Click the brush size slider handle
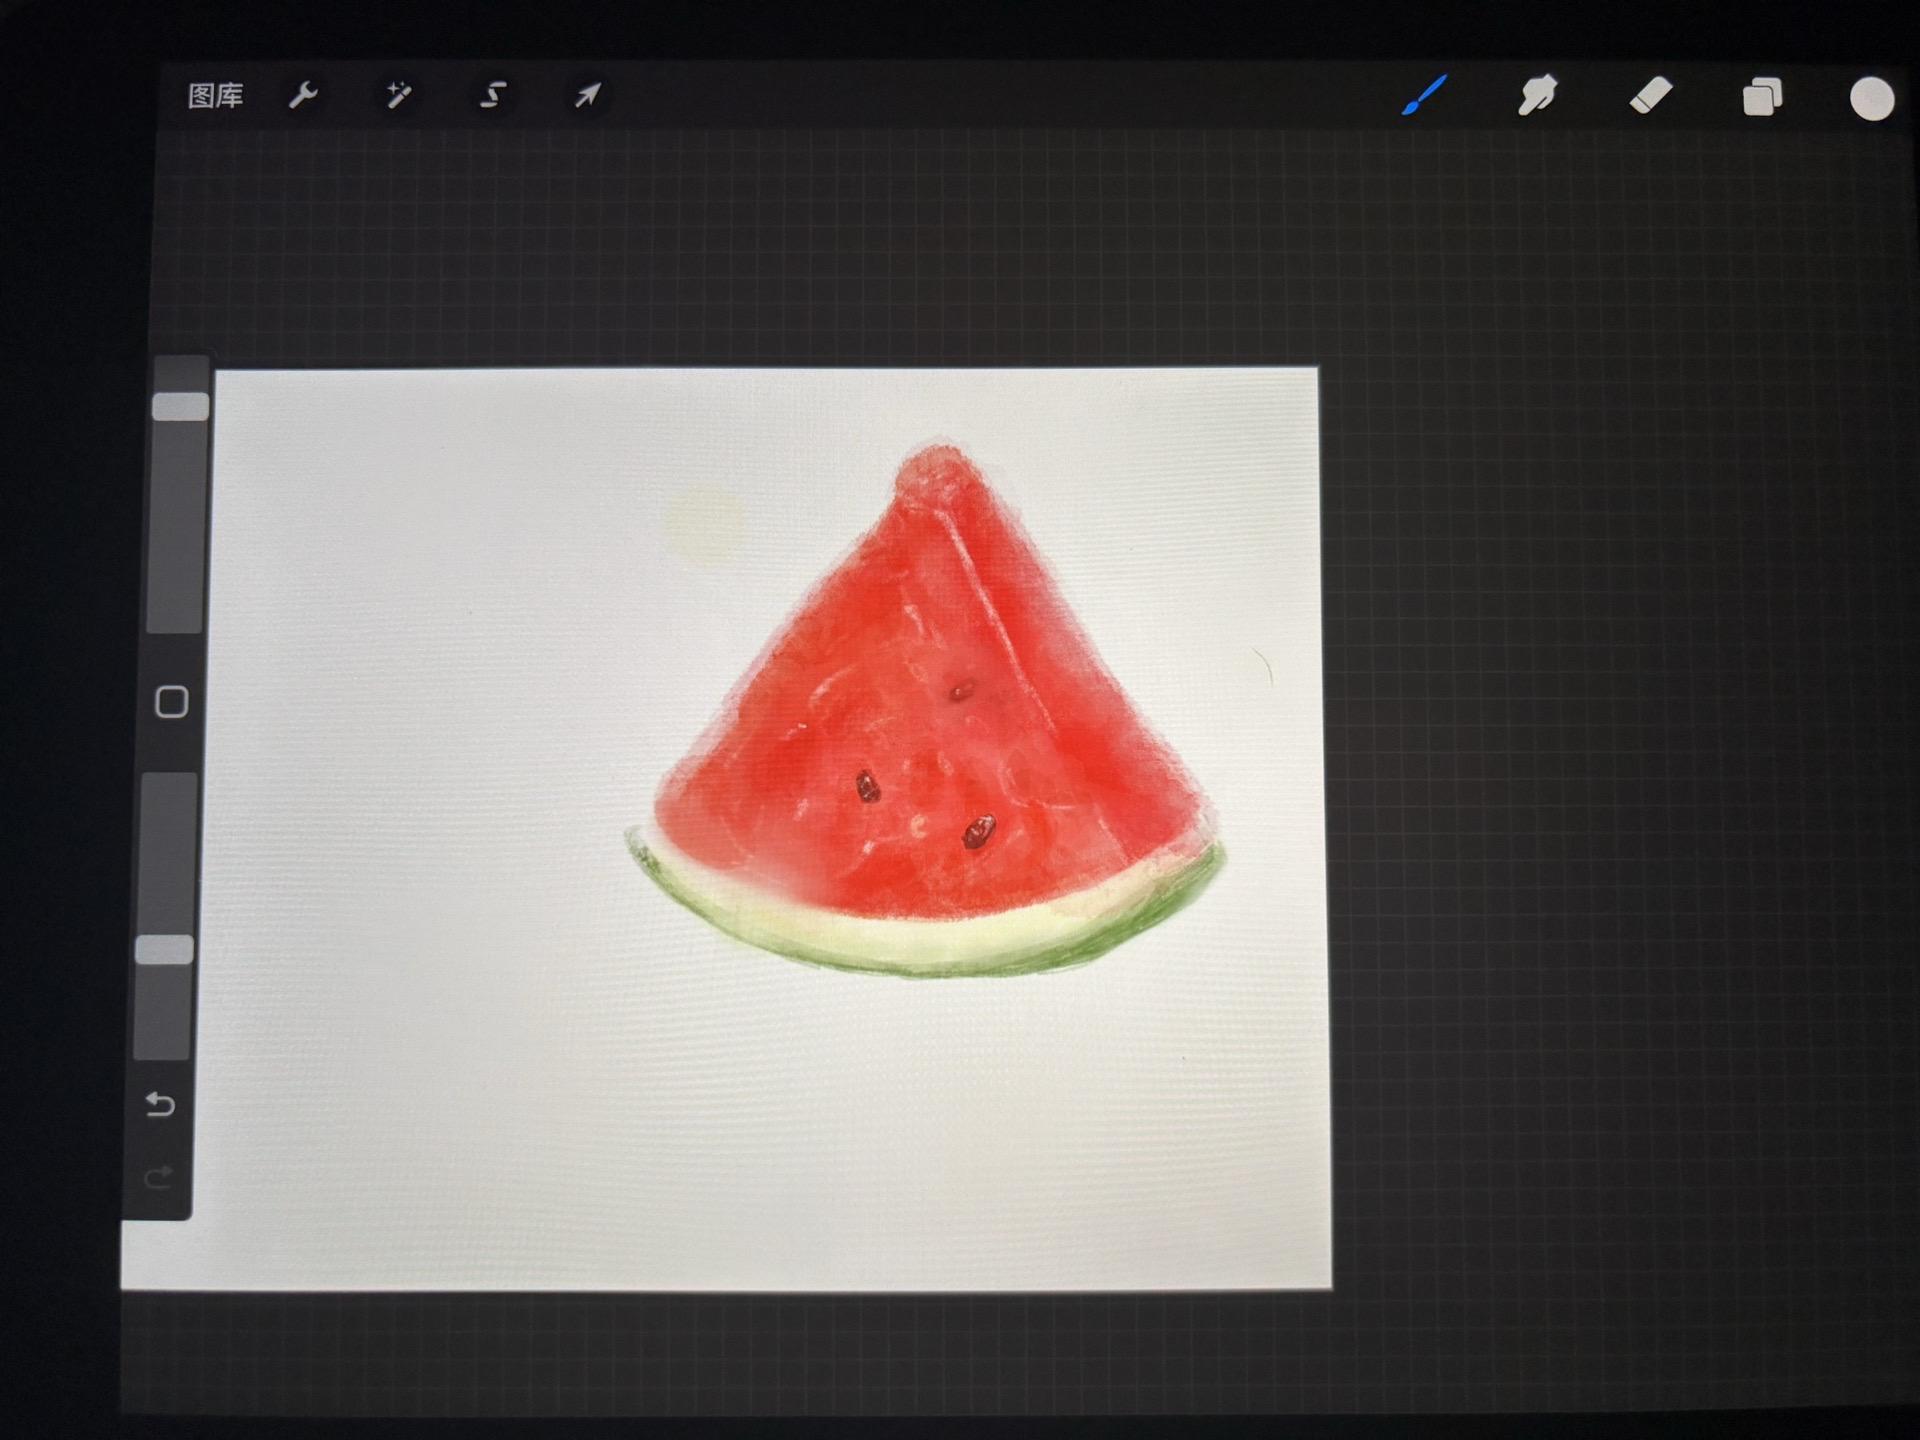The height and width of the screenshot is (1440, 1920). click(180, 407)
